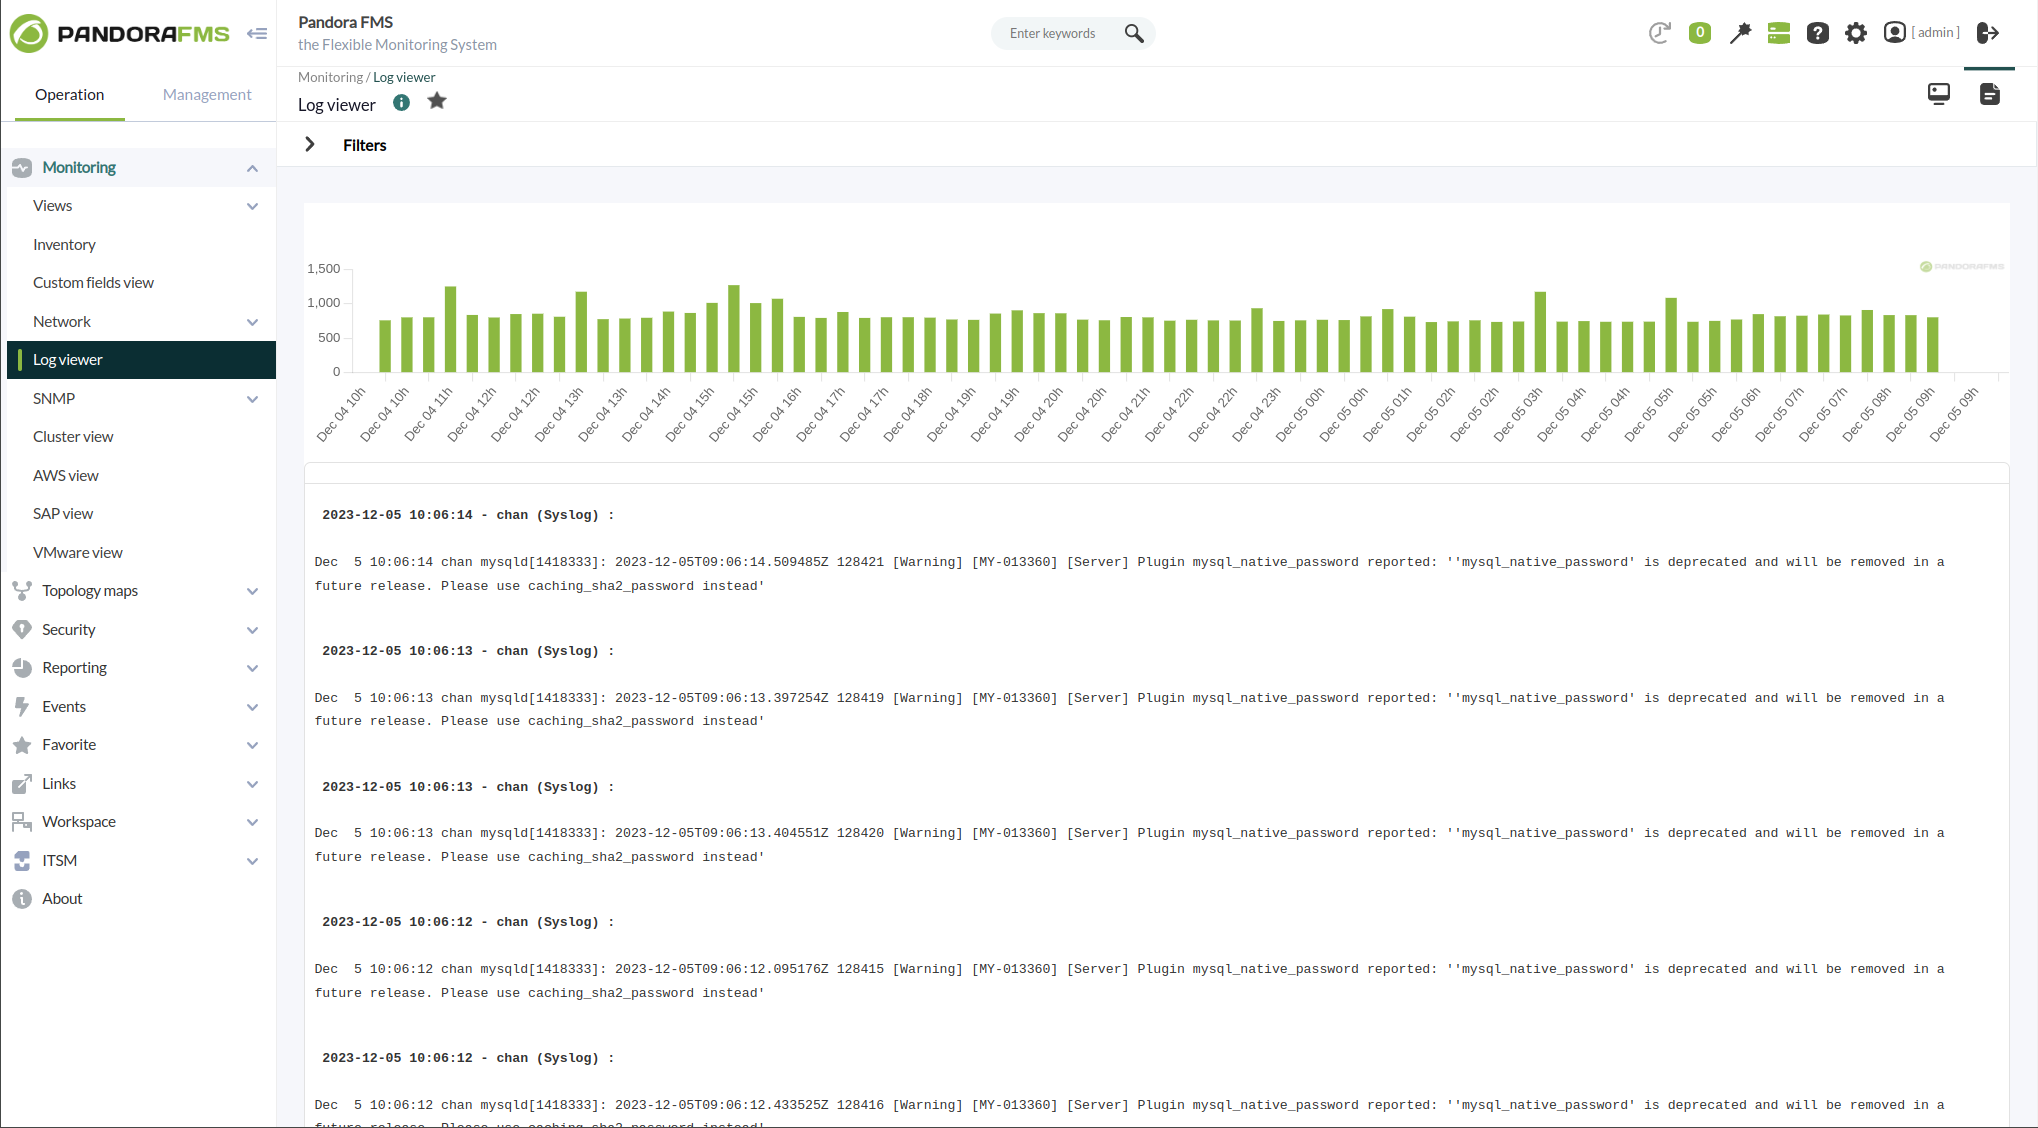Open the alert notifications bell icon
Image resolution: width=2038 pixels, height=1128 pixels.
1700,32
